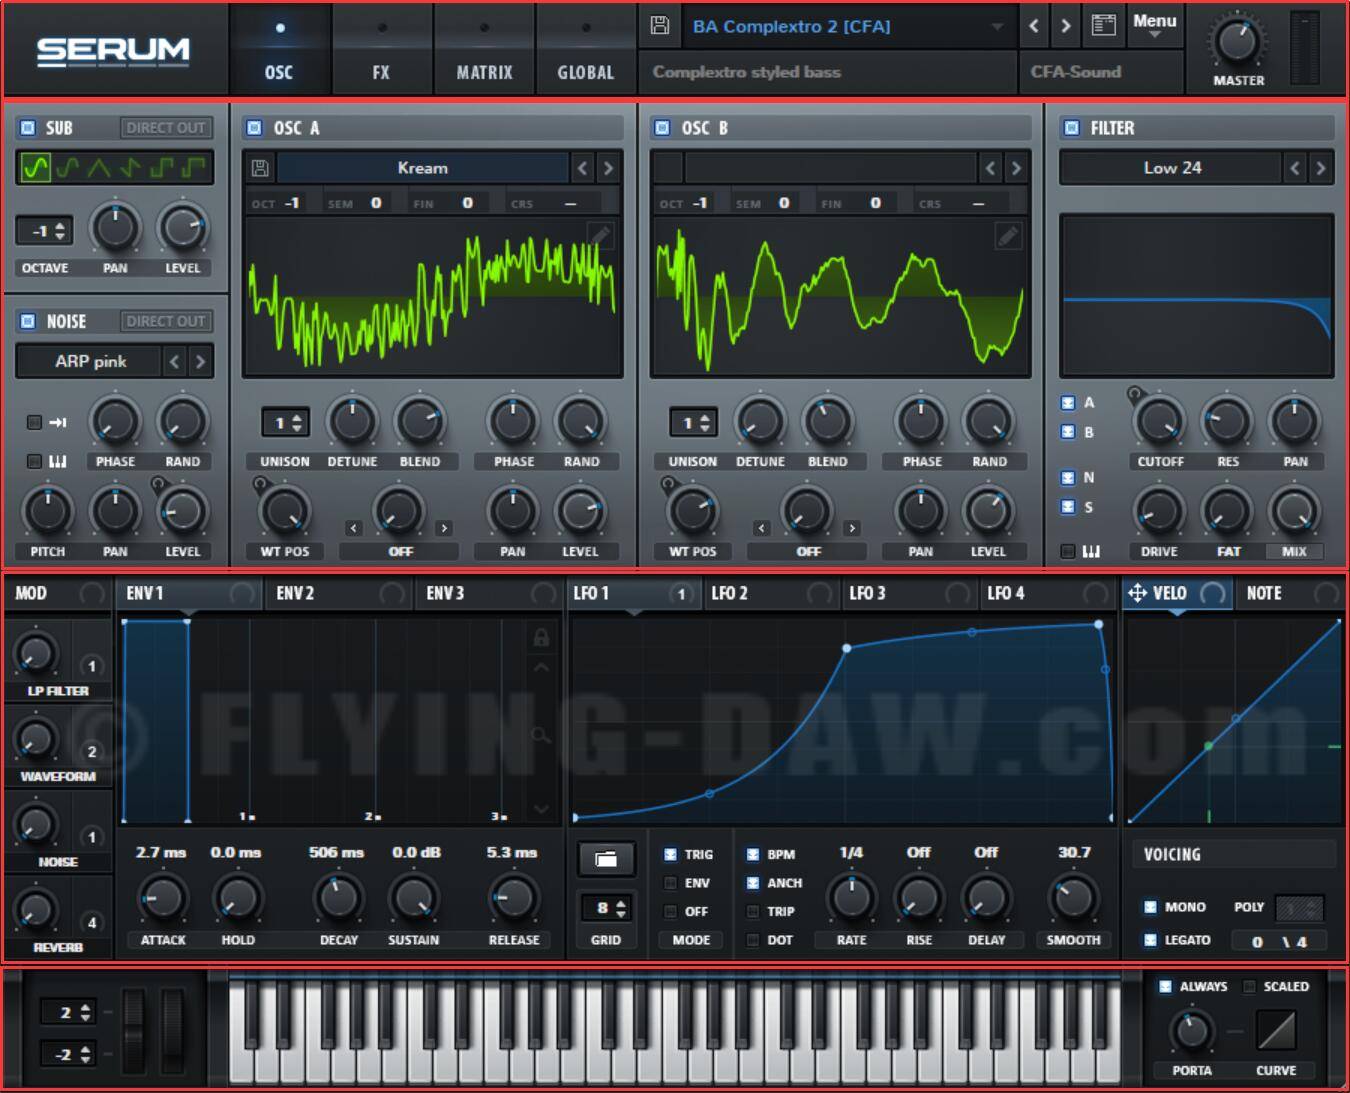Toggle the FILTER enable switch
This screenshot has width=1350, height=1093.
coord(1072,128)
